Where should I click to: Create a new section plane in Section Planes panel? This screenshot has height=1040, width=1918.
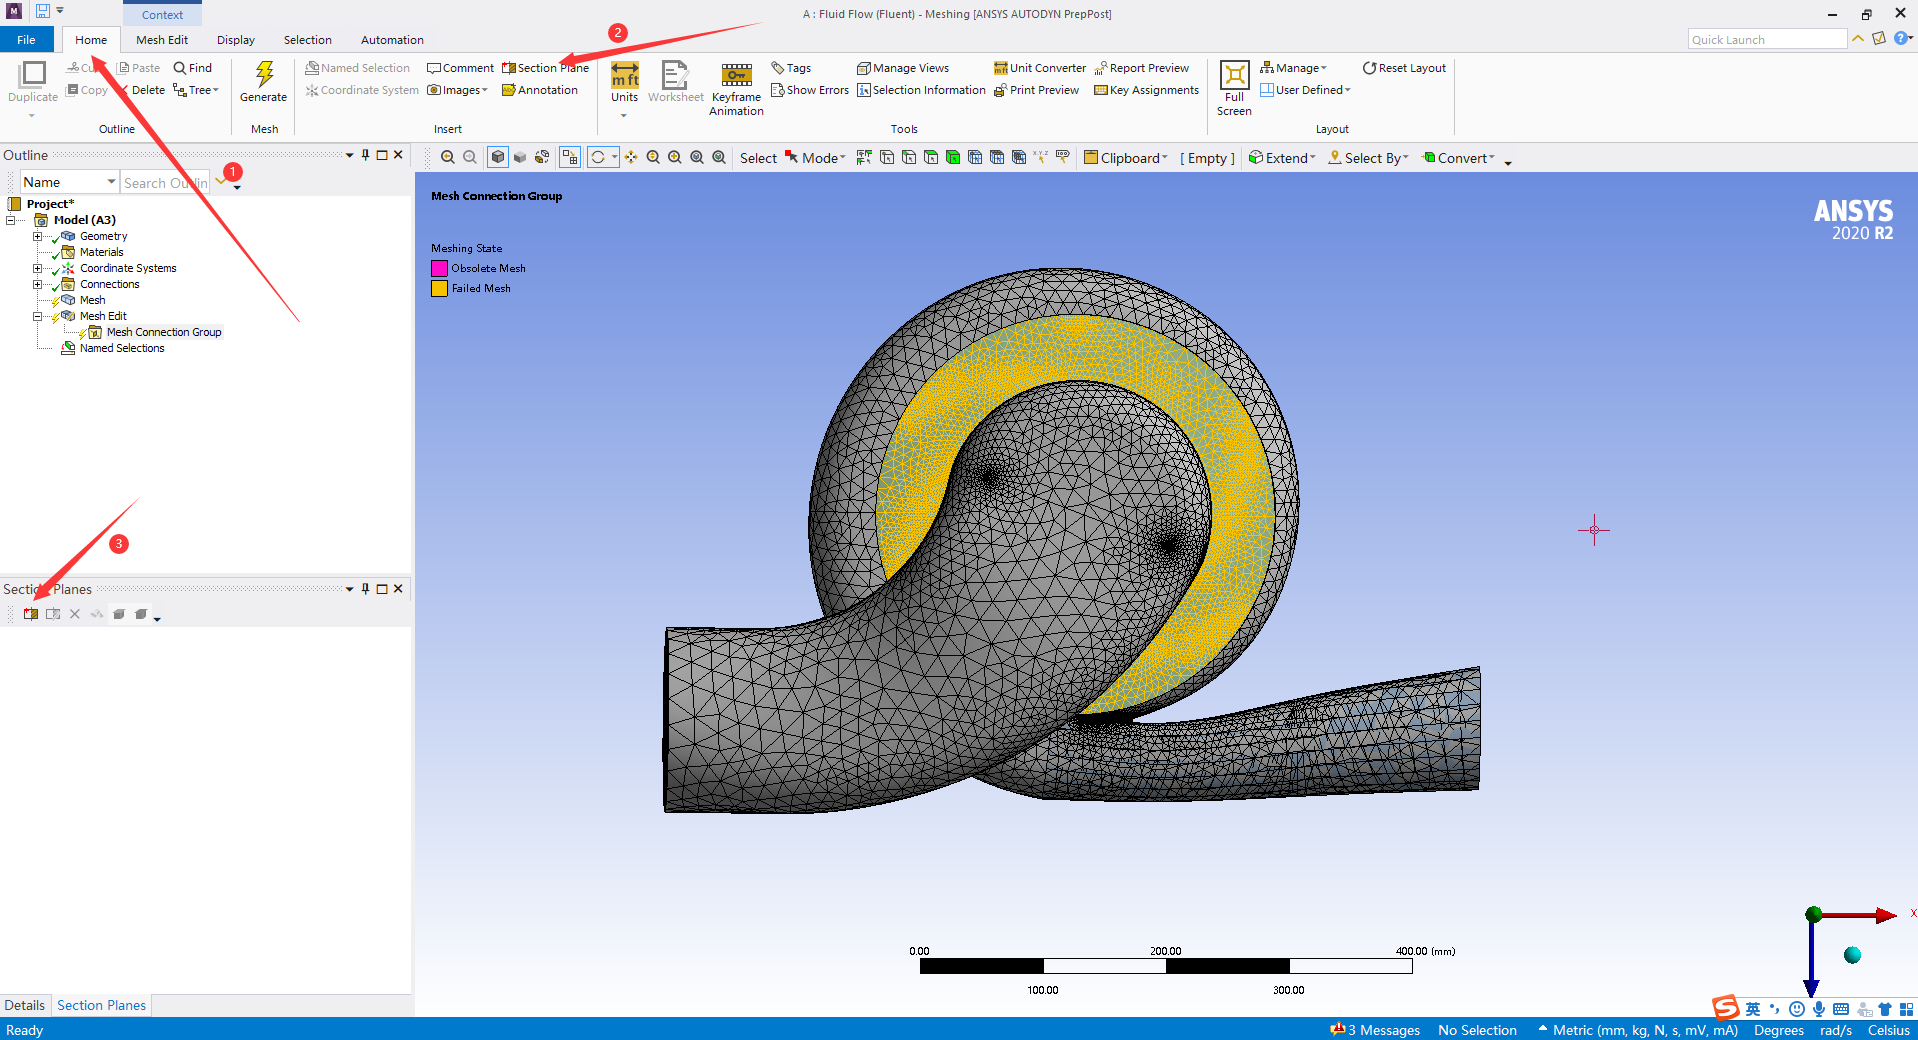29,614
